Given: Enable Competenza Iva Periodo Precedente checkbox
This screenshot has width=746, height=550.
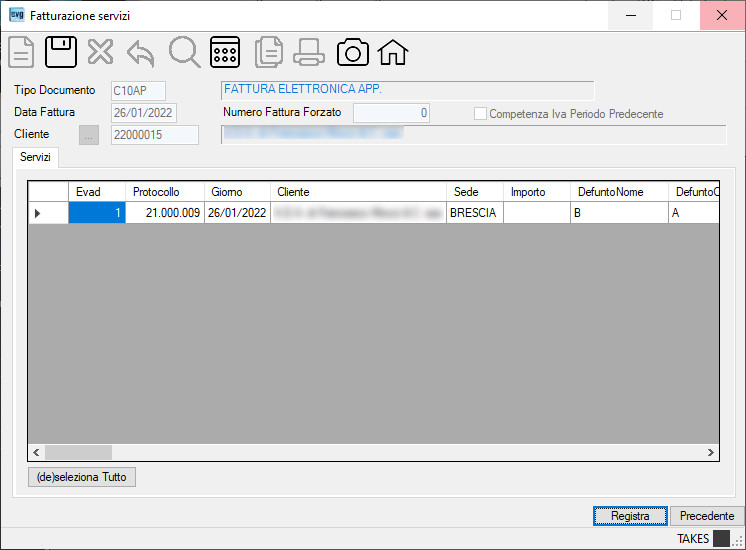Looking at the screenshot, I should click(x=480, y=114).
